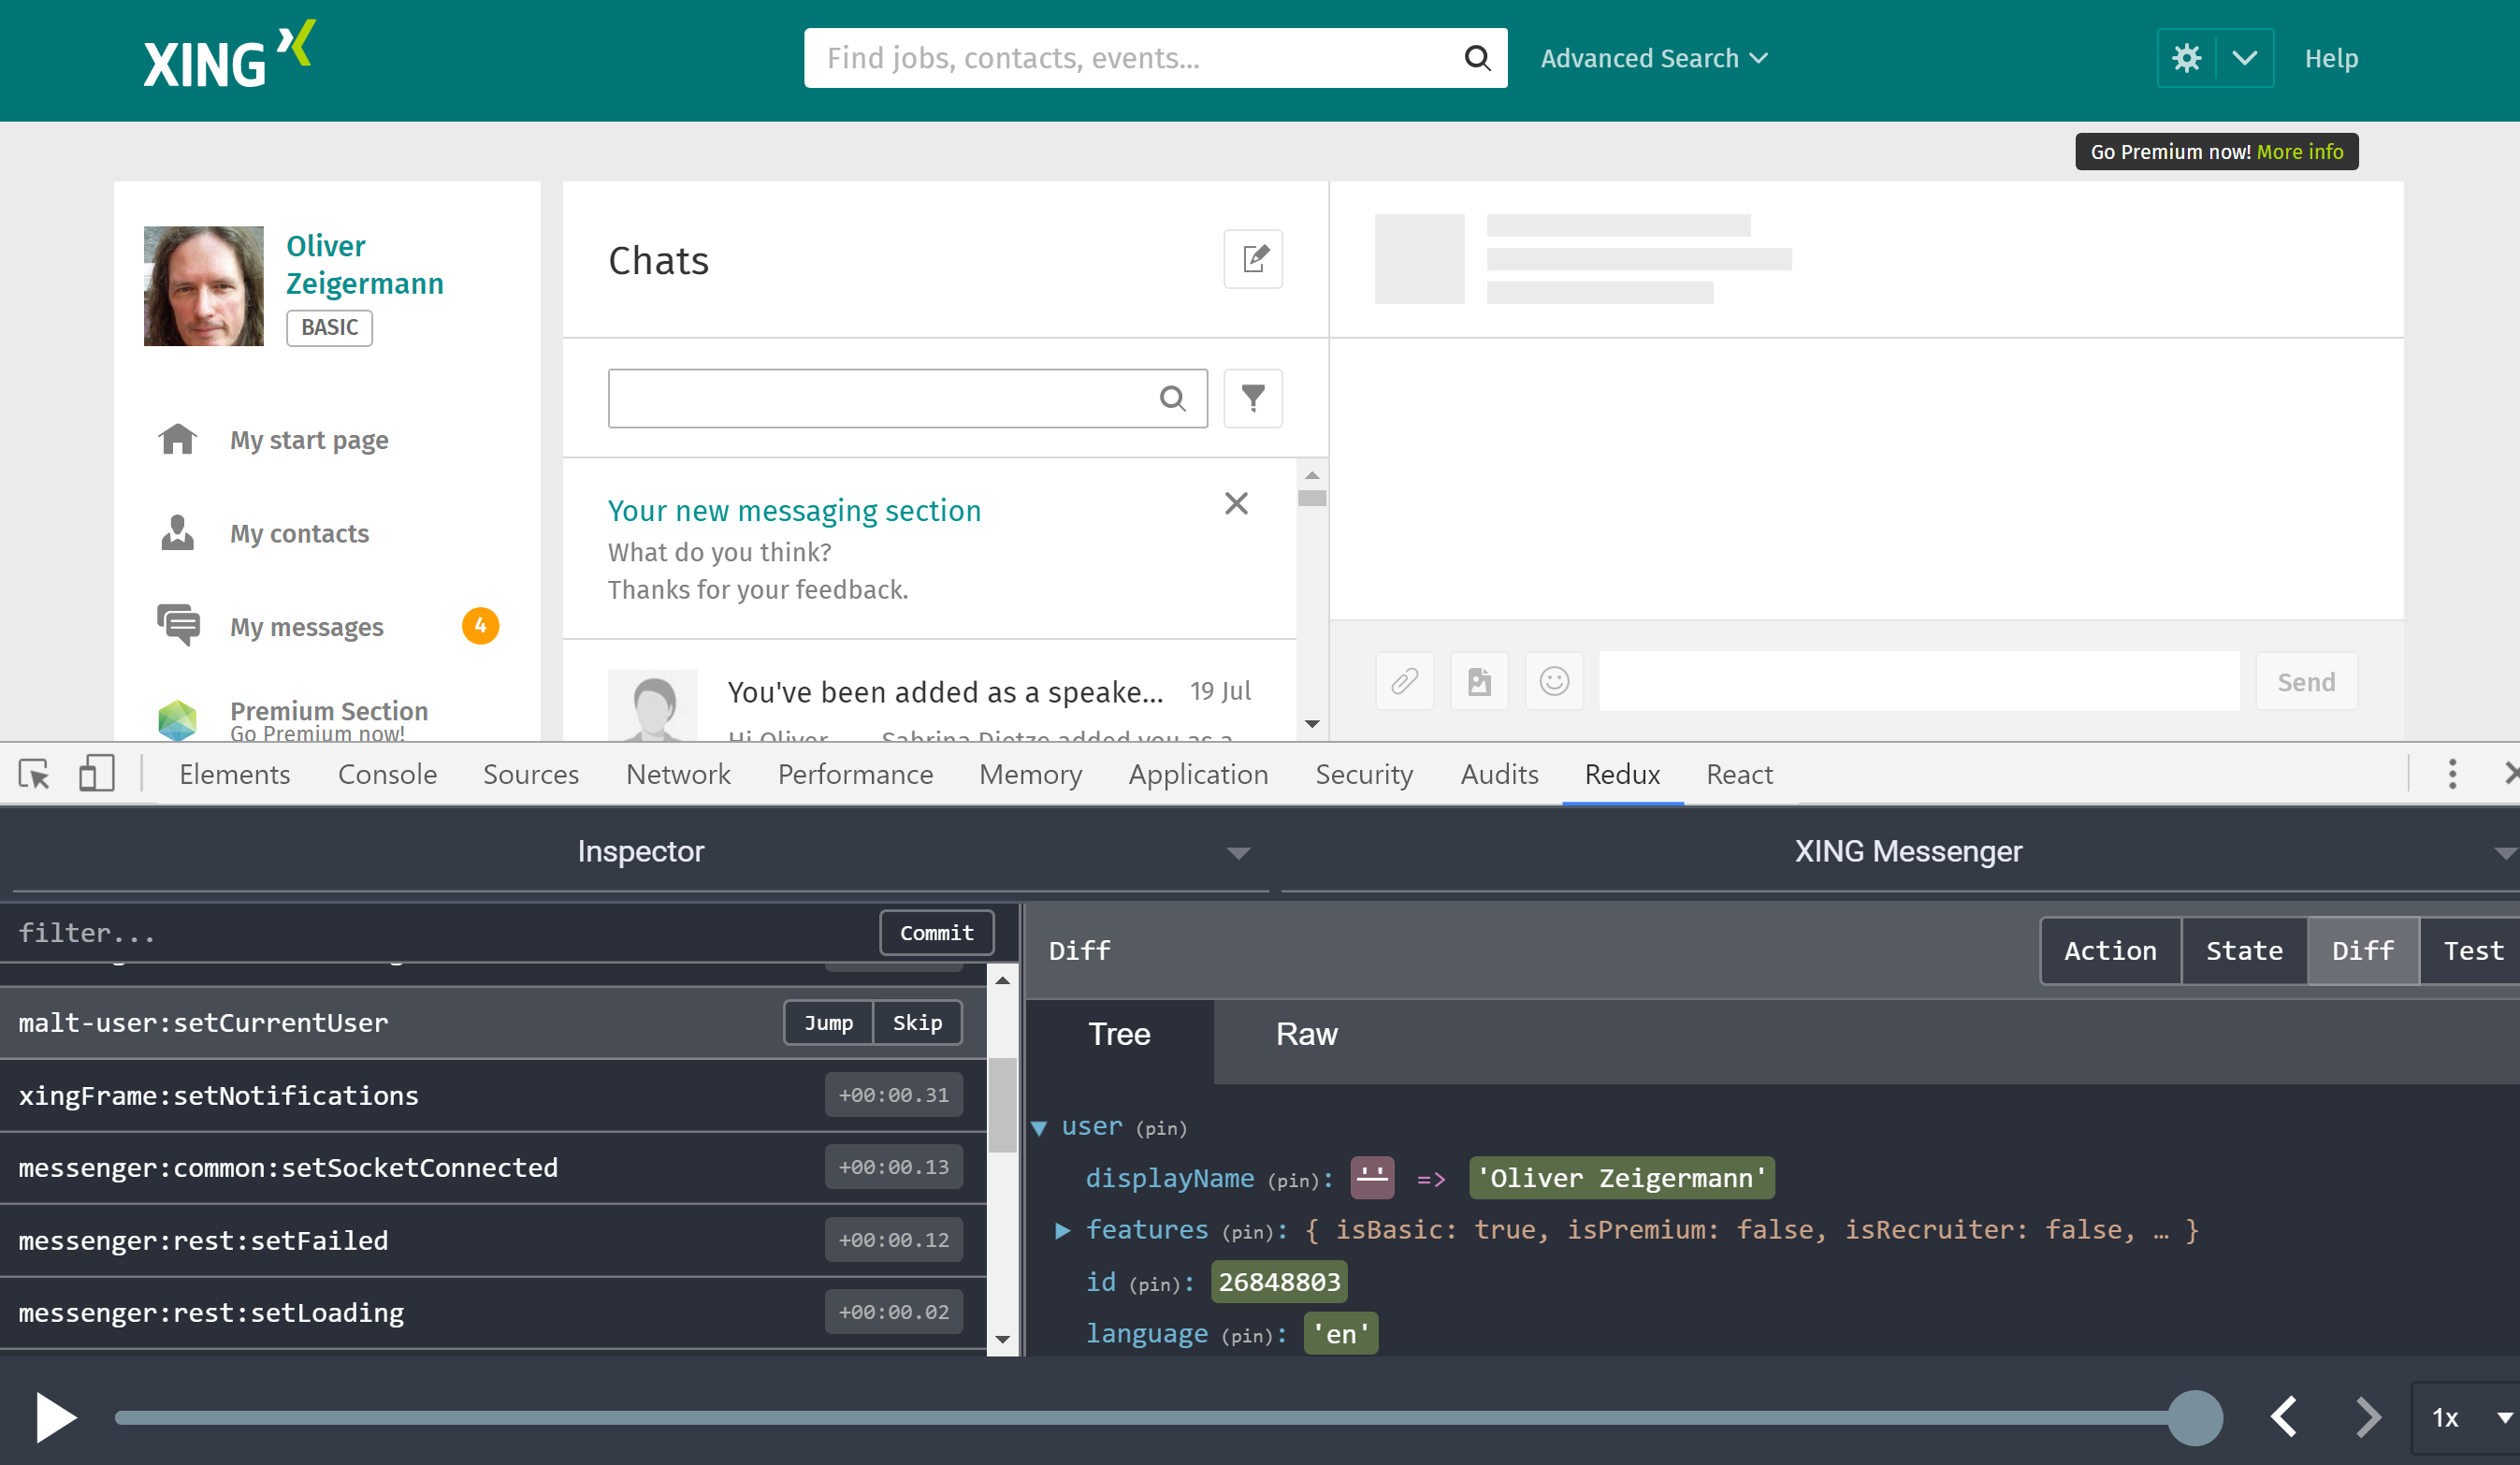Click the magnifier icon in top search bar
Viewport: 2520px width, 1465px height.
click(x=1477, y=58)
